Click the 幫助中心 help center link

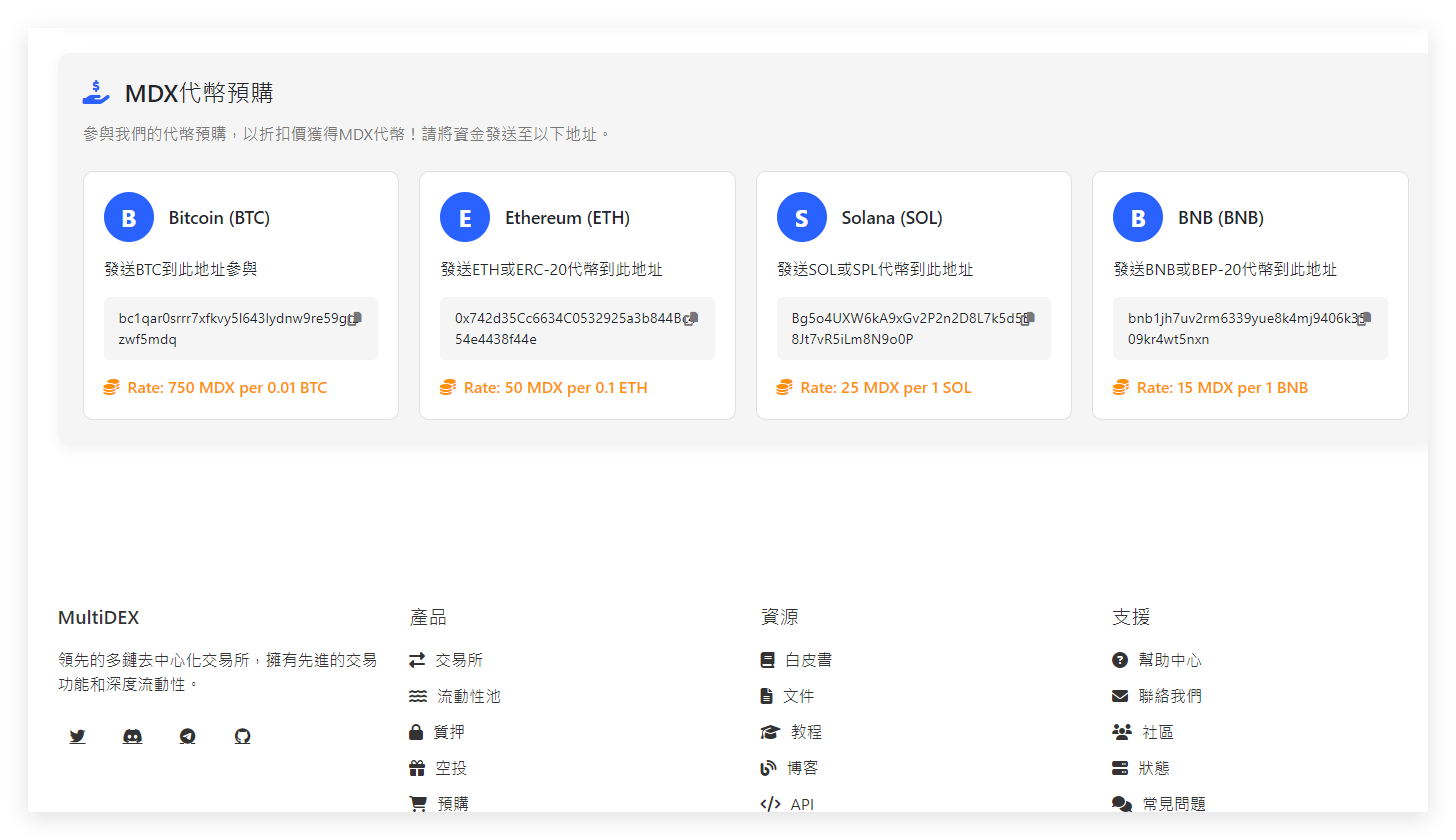point(1169,659)
